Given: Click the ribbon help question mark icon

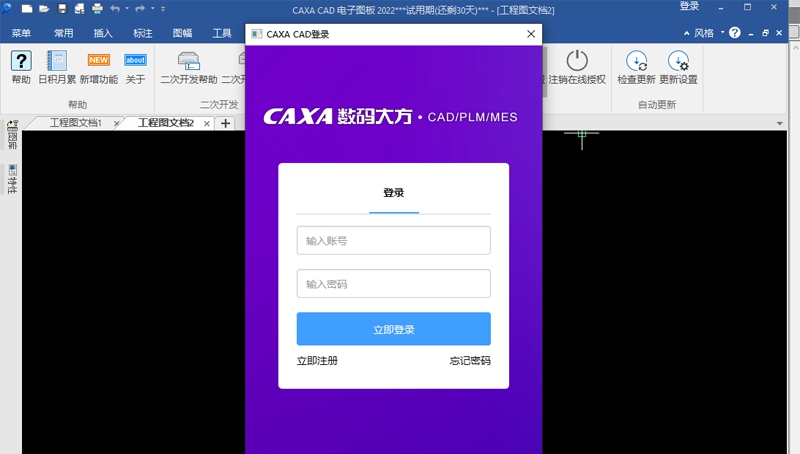Looking at the screenshot, I should click(735, 33).
